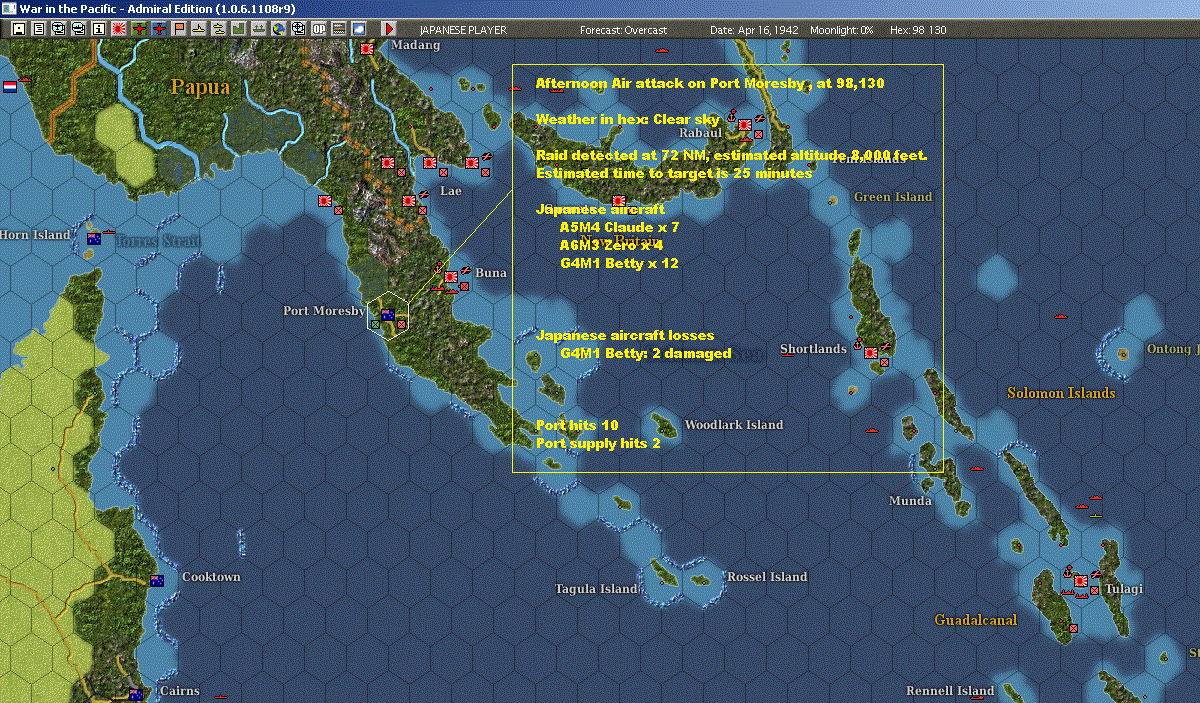Screen dimensions: 1200x703
Task: Click red plane on green background icon
Action: [x=139, y=29]
